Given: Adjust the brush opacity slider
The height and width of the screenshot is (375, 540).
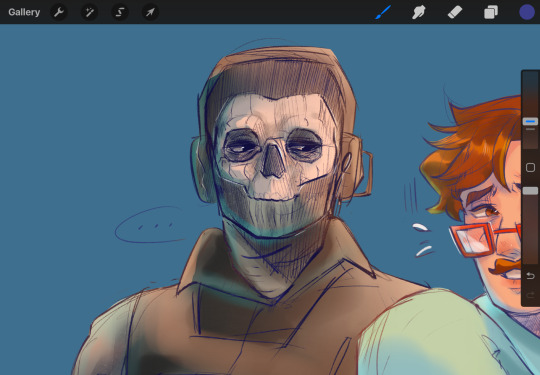Looking at the screenshot, I should (x=530, y=191).
